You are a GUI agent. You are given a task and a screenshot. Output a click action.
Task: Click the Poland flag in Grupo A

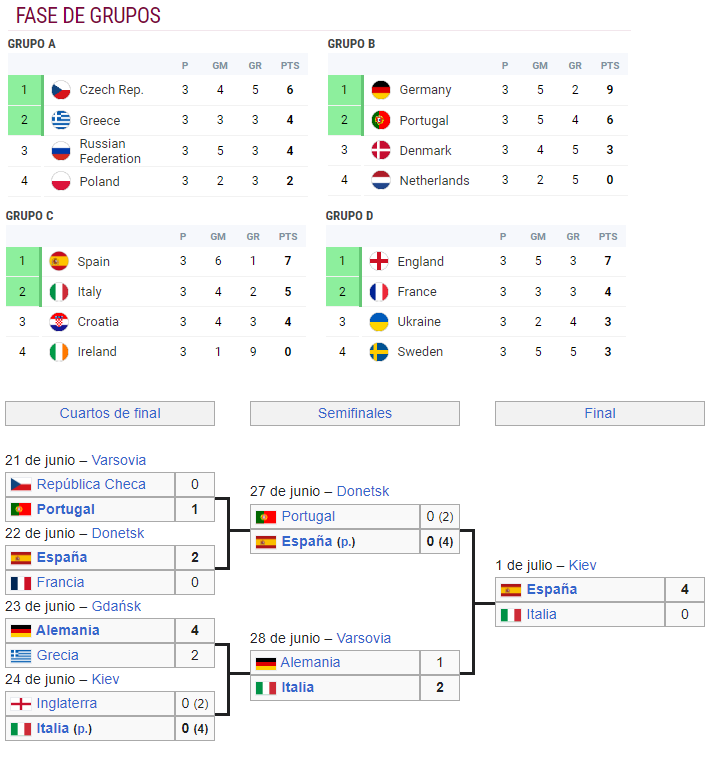point(61,182)
